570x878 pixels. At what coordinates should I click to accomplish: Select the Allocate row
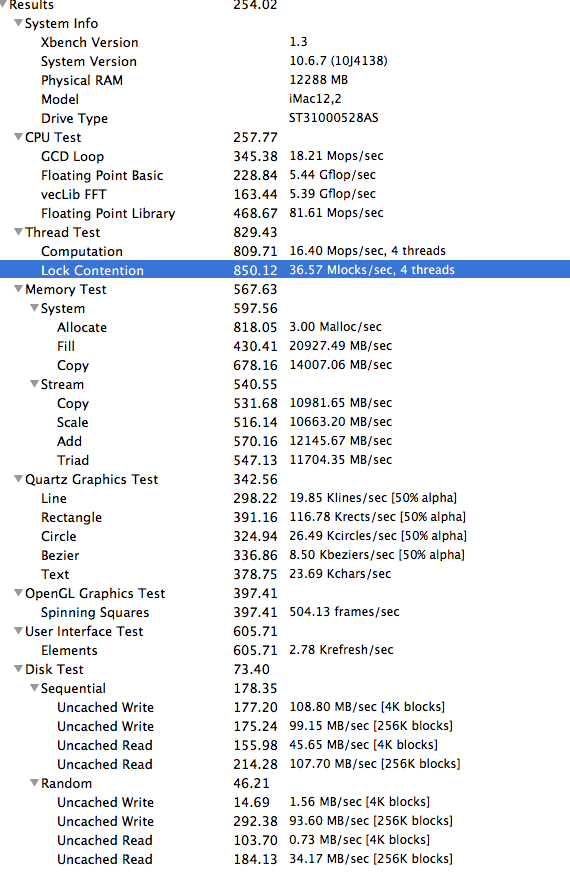click(x=285, y=328)
